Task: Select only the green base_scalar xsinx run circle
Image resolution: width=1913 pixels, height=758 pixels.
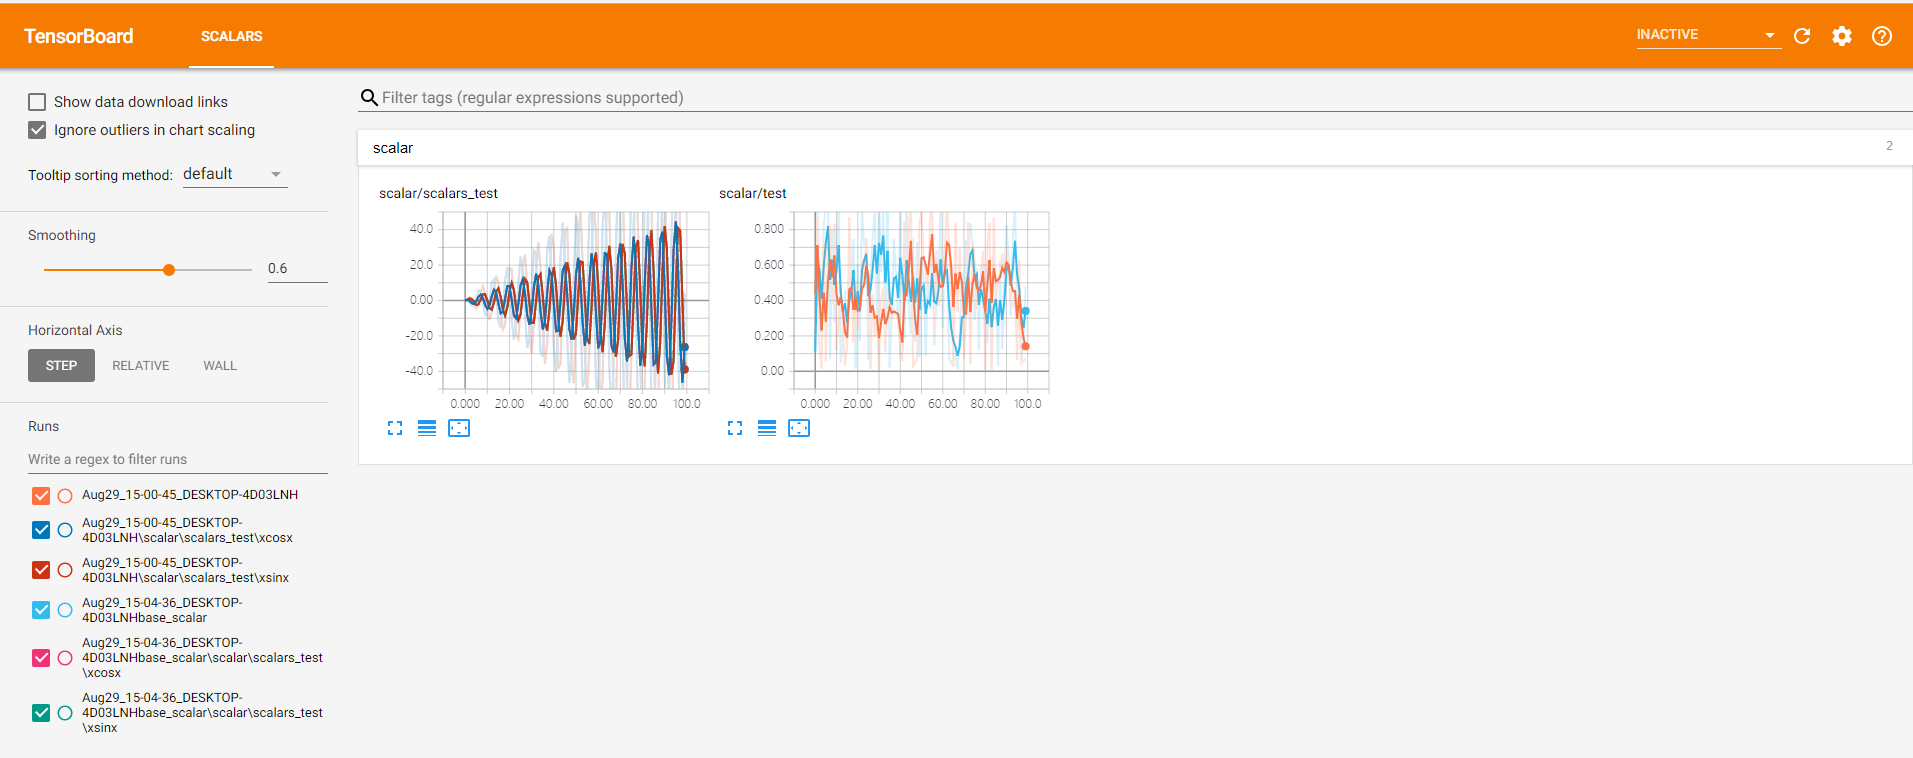Action: [65, 713]
